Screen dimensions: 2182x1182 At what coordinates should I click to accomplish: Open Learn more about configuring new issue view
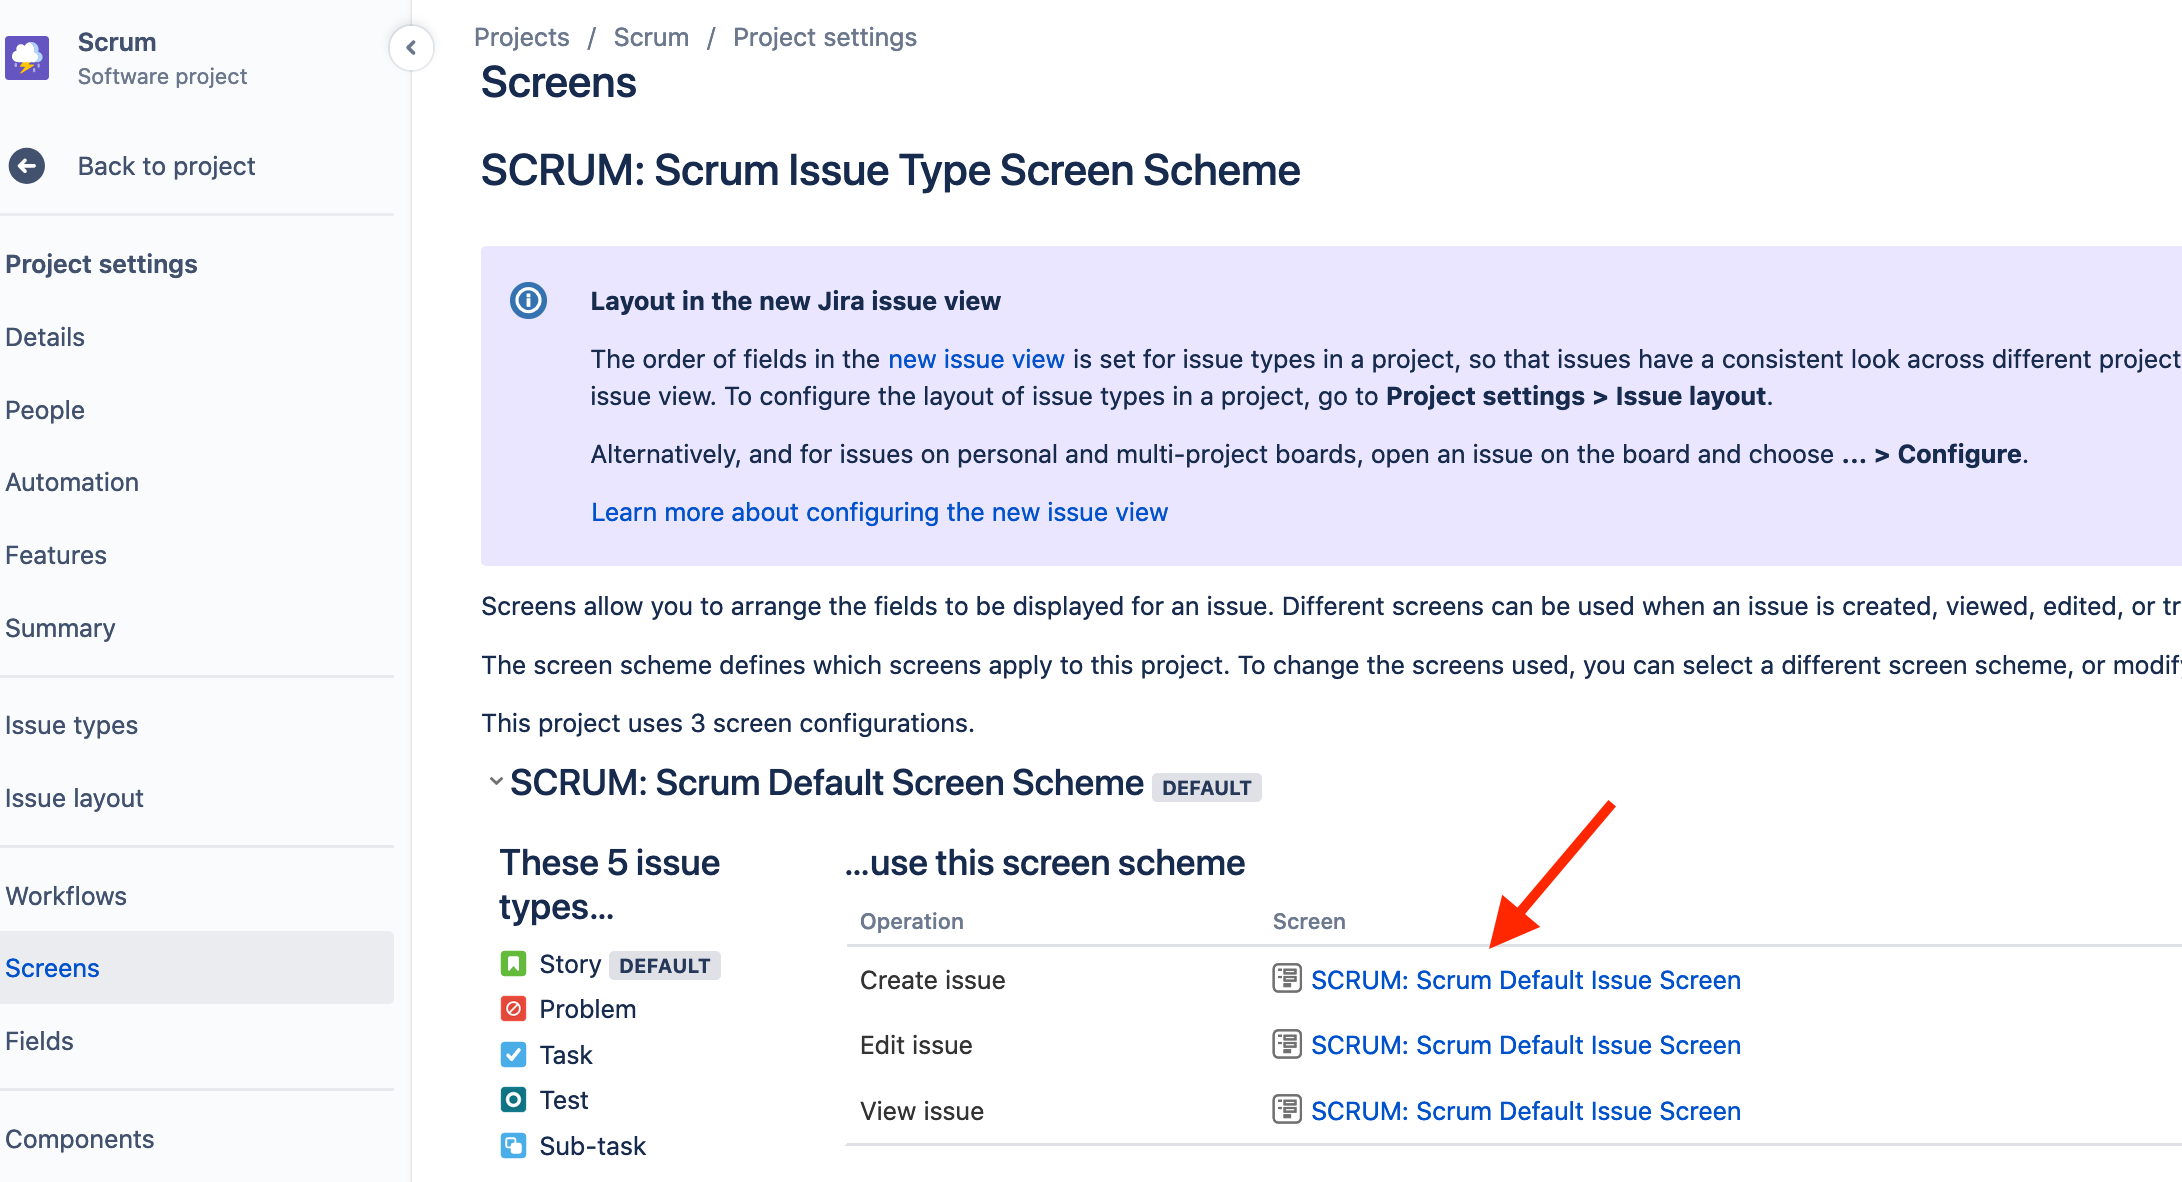click(x=879, y=512)
